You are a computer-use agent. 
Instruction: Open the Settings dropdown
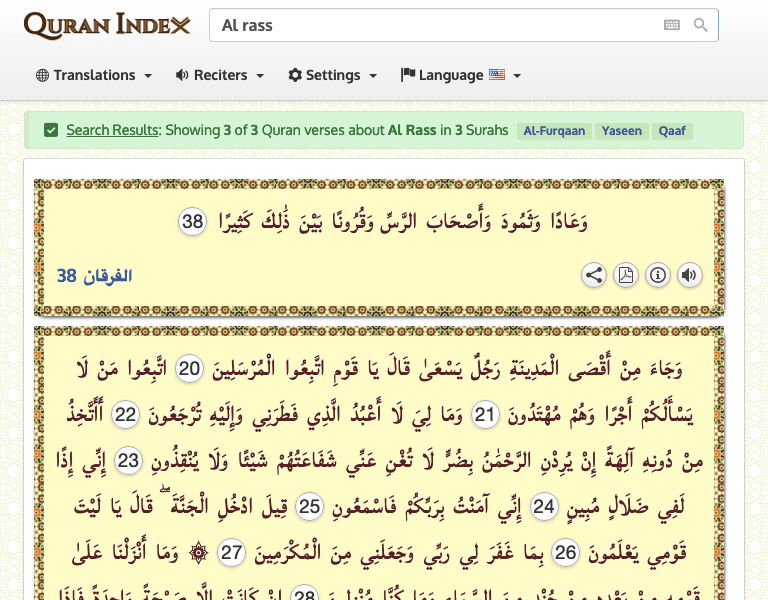click(x=333, y=75)
